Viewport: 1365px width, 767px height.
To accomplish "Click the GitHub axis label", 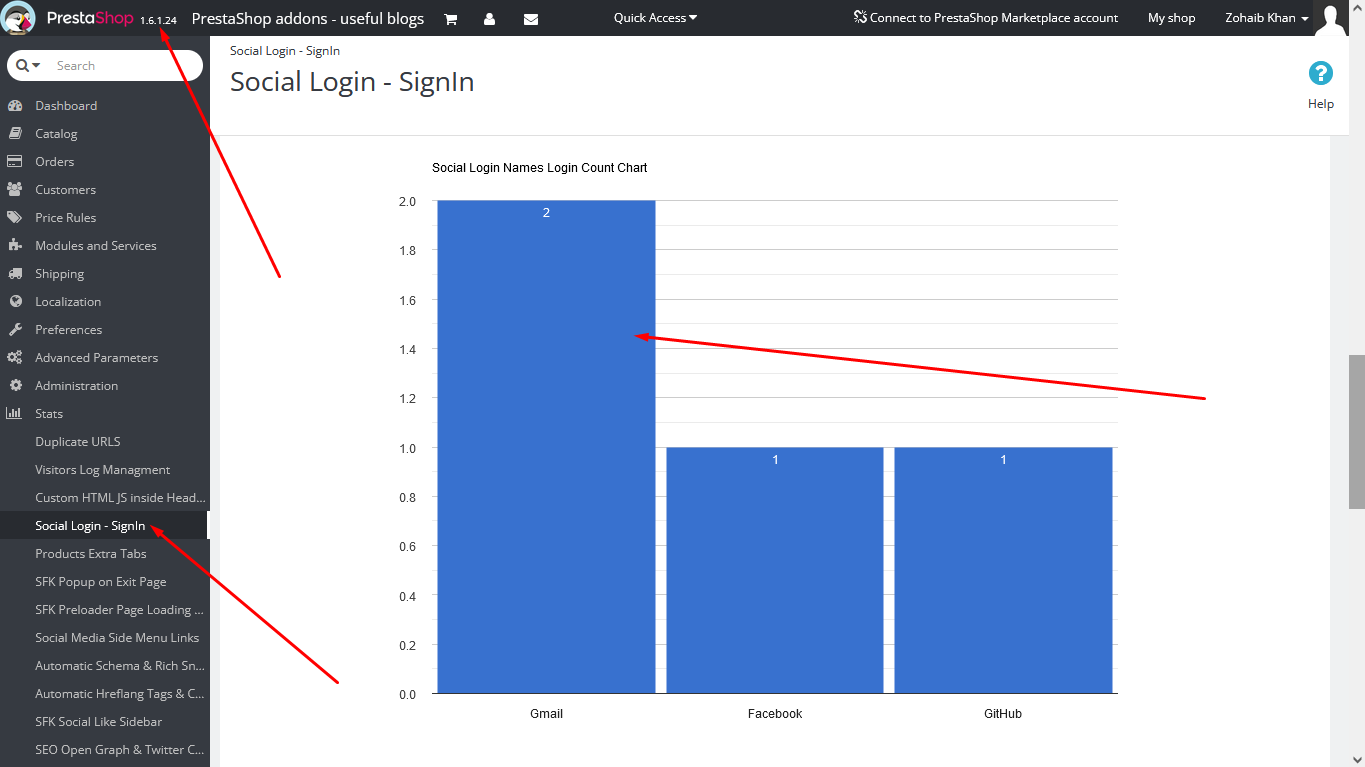I will pos(1003,714).
